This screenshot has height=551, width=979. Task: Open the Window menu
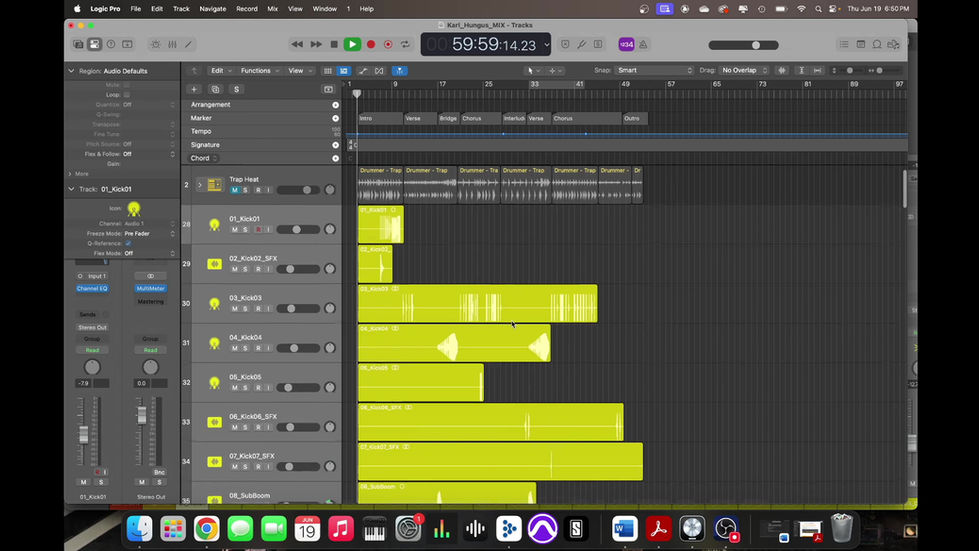(x=325, y=9)
